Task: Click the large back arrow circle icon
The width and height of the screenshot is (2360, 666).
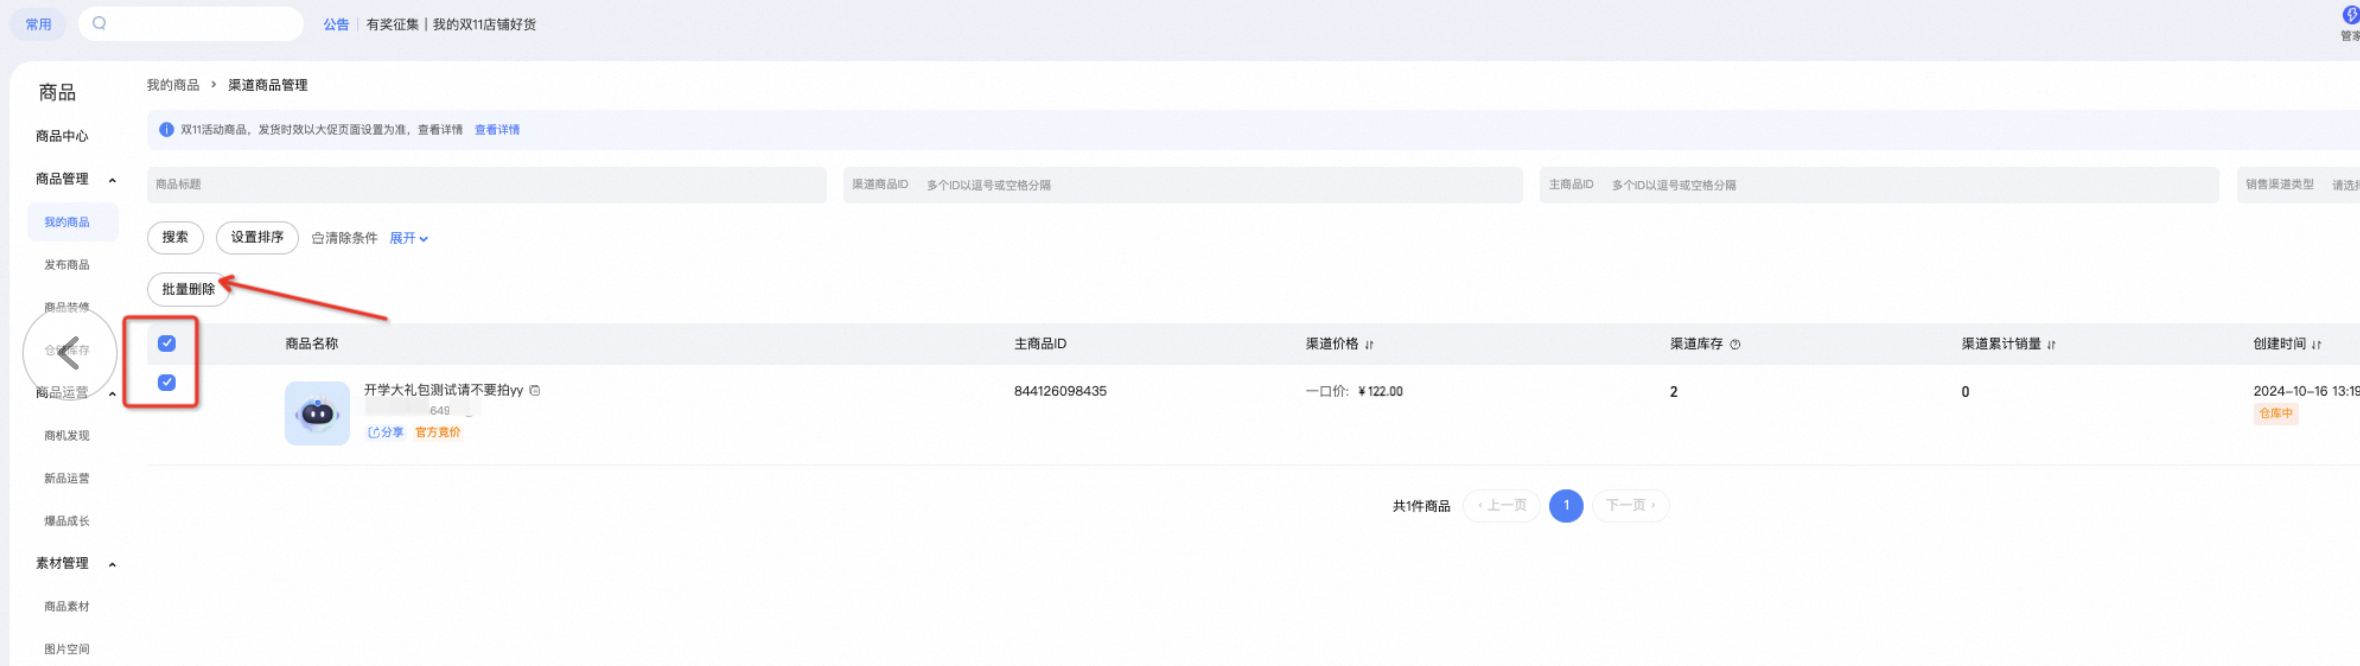Action: point(70,352)
